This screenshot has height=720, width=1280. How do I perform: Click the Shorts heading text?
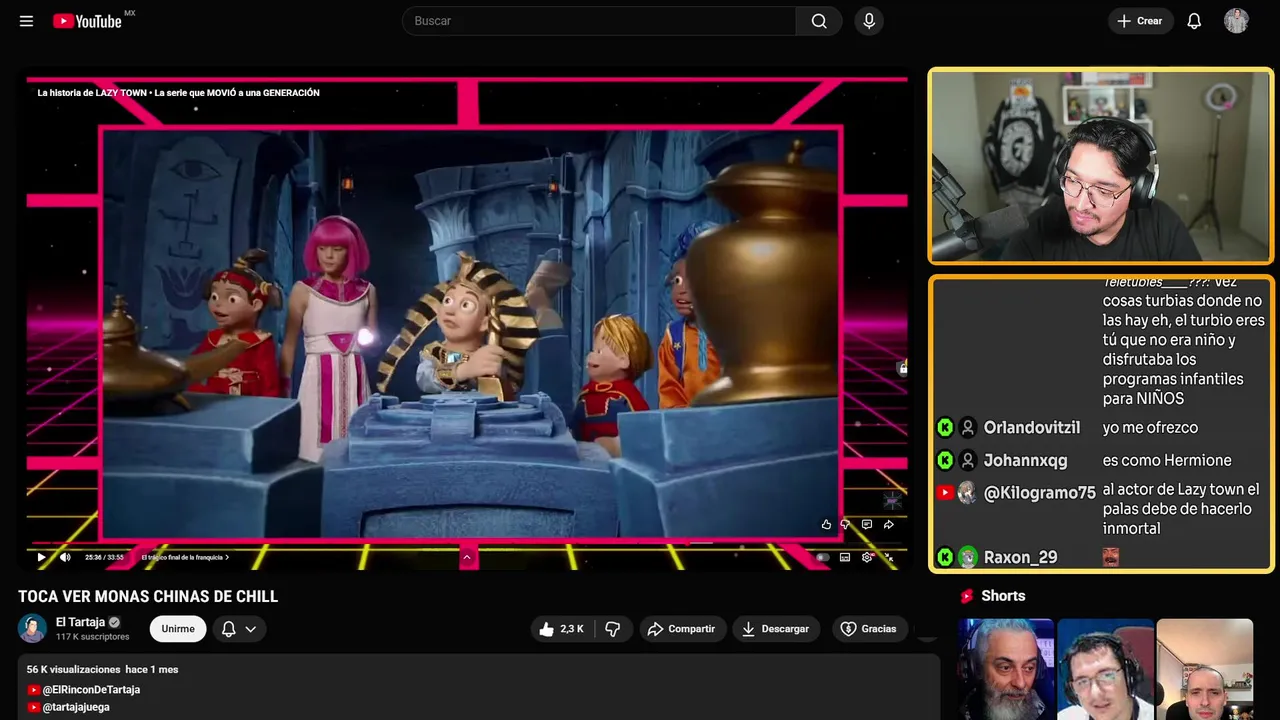(1003, 596)
